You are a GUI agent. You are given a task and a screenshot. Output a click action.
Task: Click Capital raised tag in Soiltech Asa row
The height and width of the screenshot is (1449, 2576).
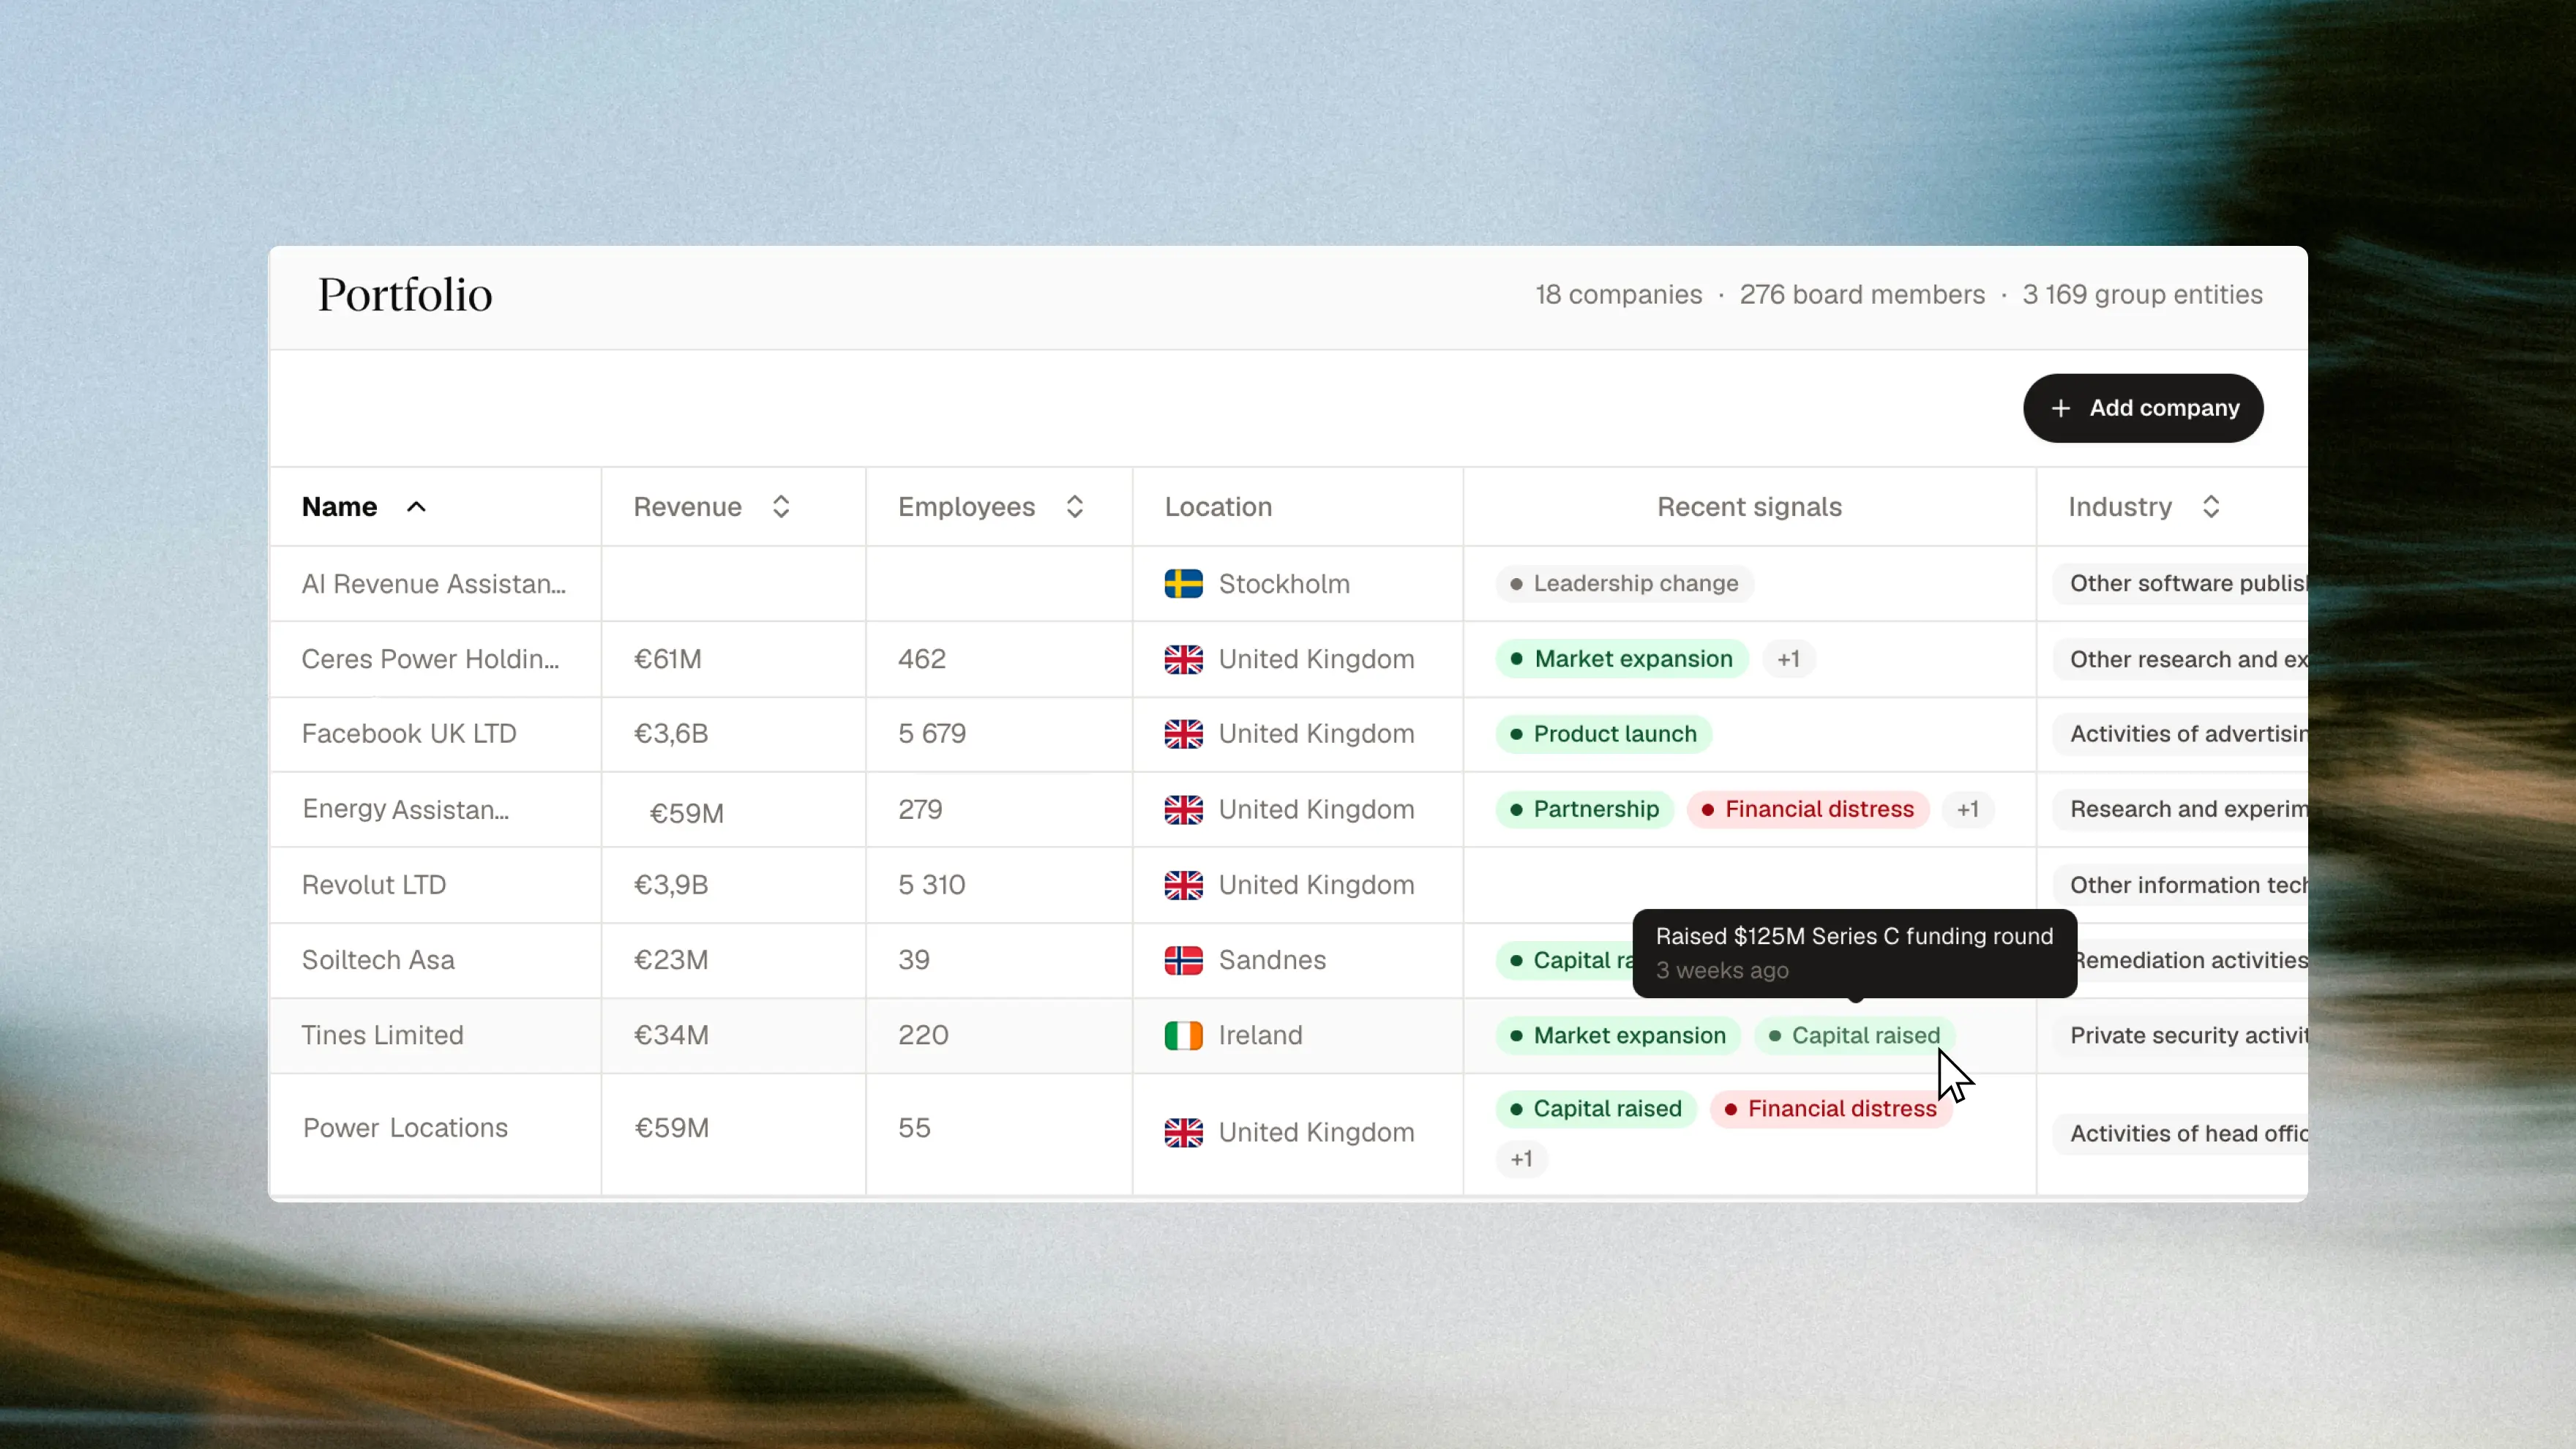(x=1565, y=960)
